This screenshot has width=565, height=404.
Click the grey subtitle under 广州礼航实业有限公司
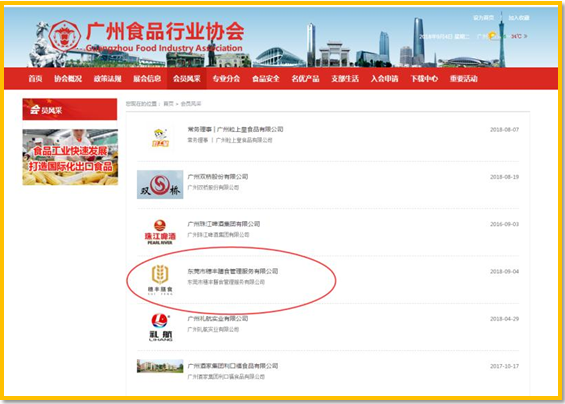pos(213,329)
